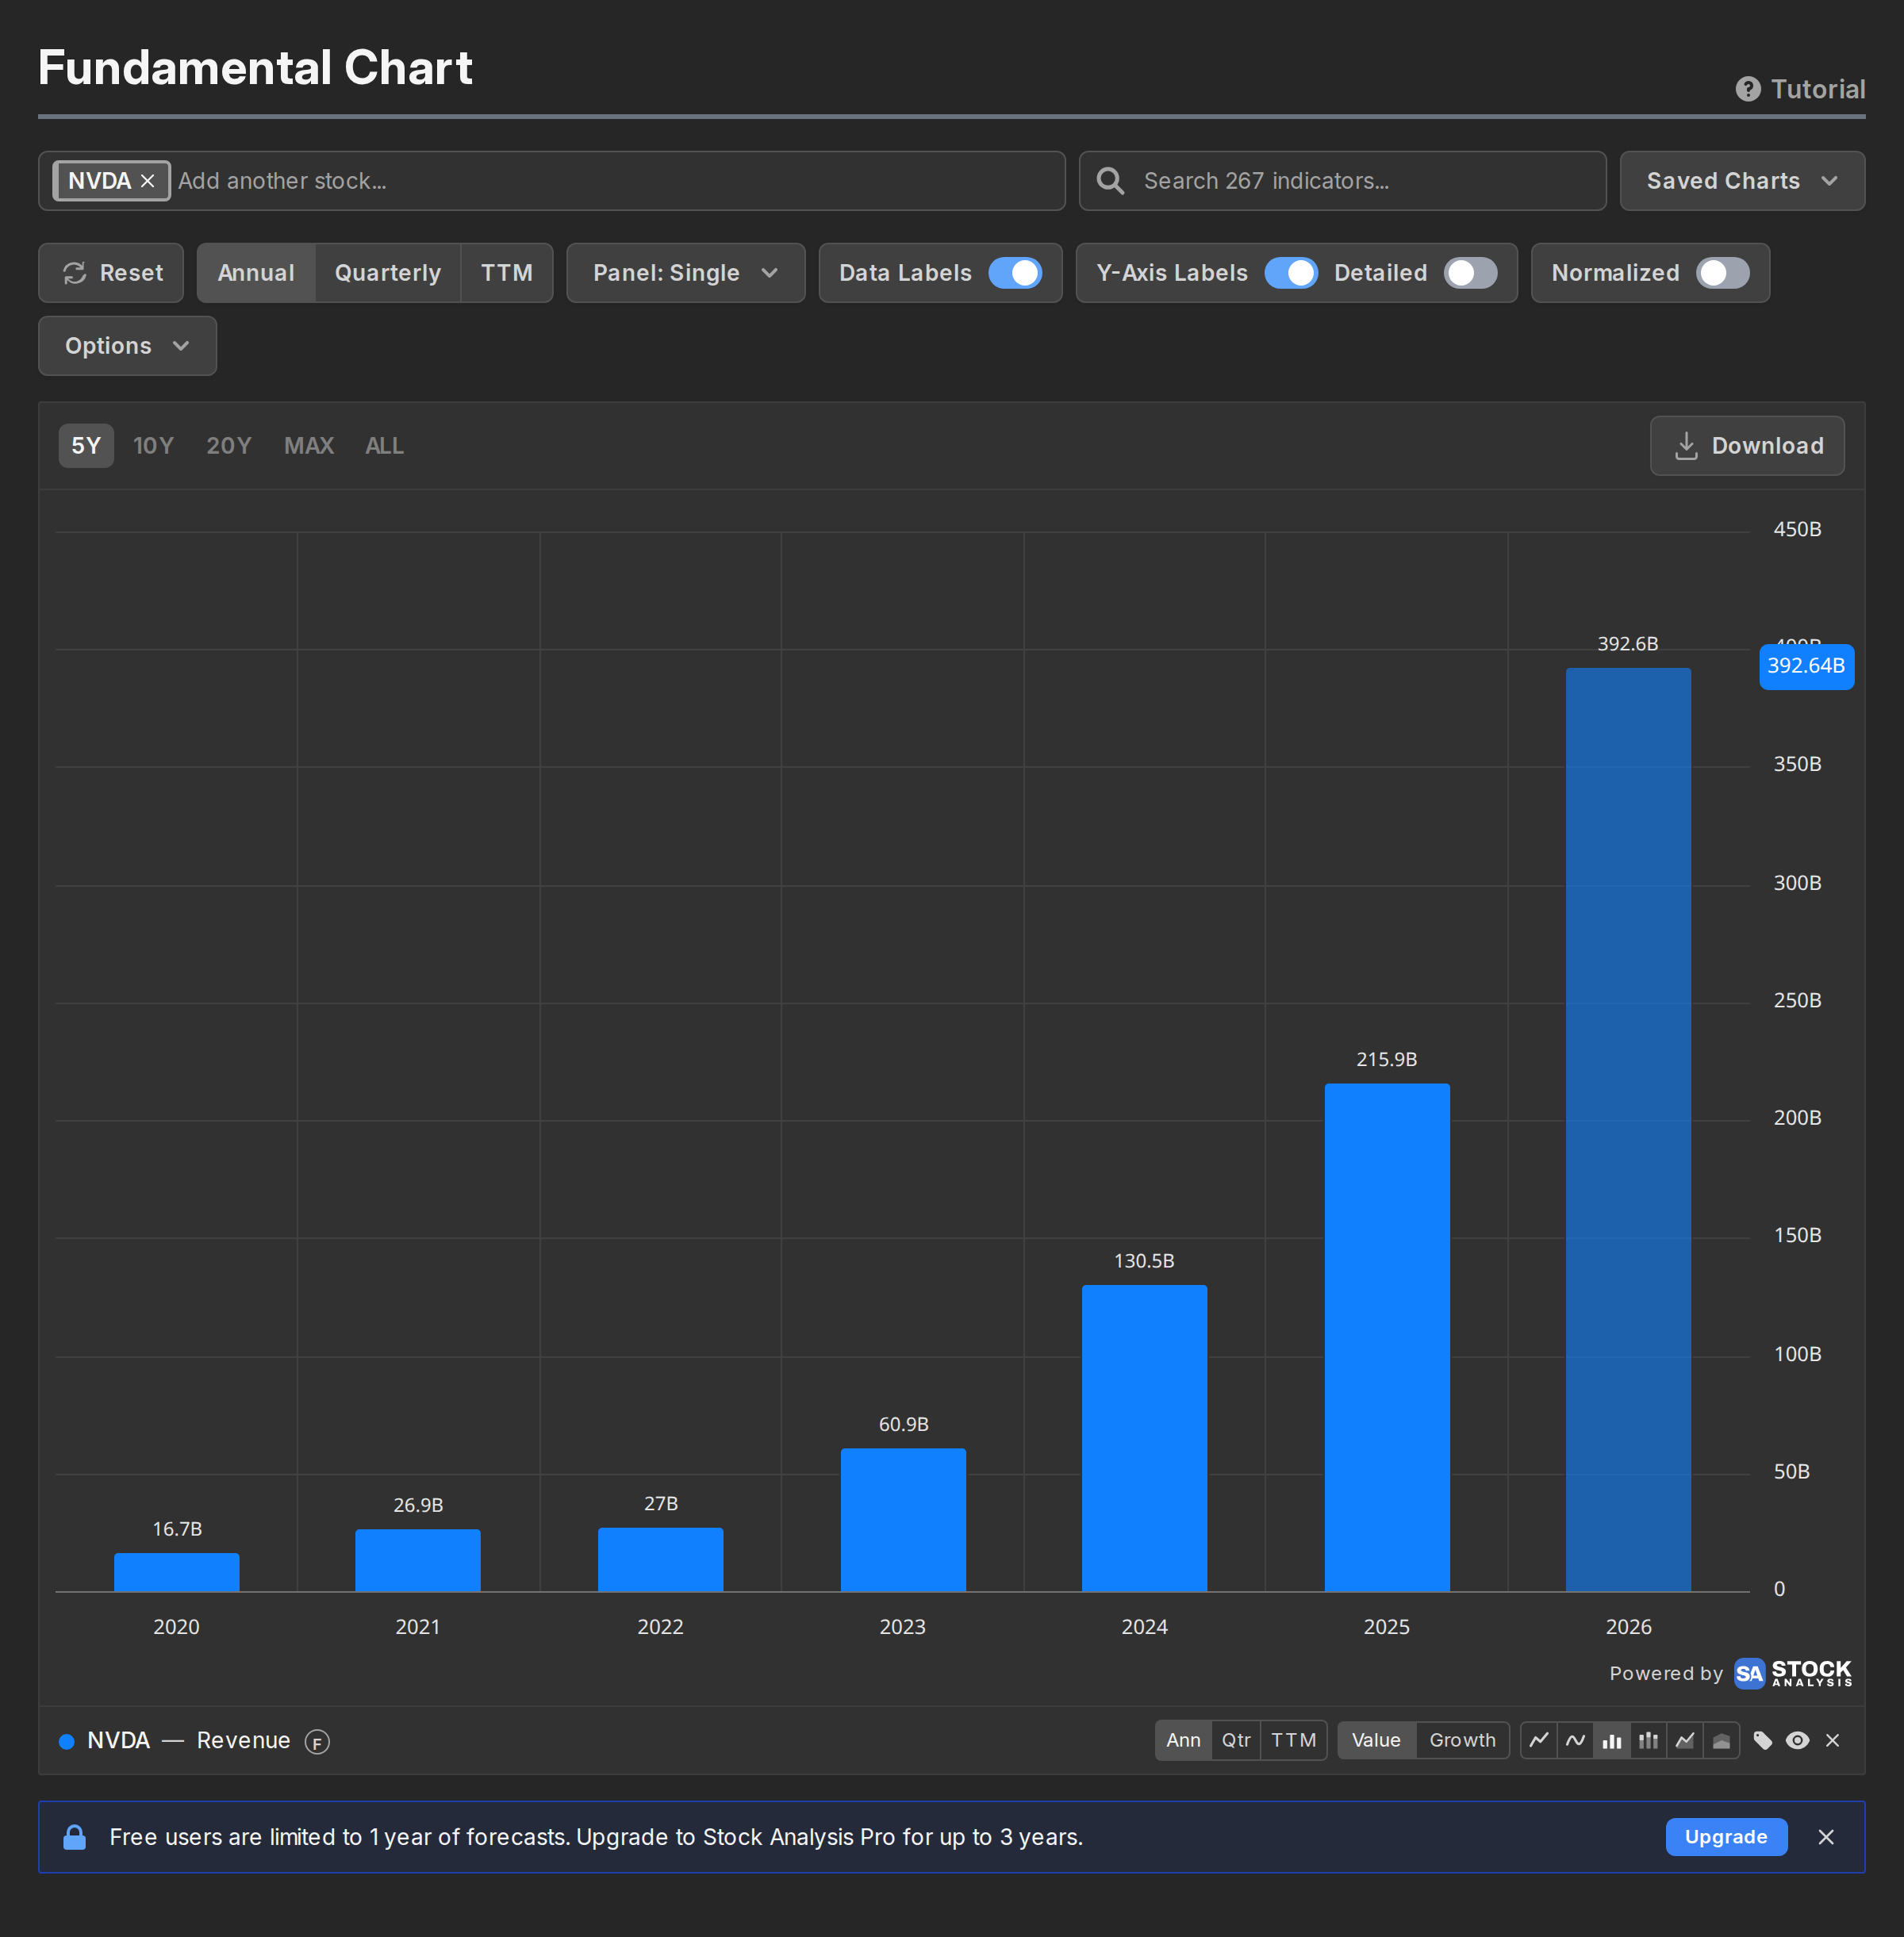Dismiss the forecast limit banner
The width and height of the screenshot is (1904, 1937).
click(1826, 1837)
